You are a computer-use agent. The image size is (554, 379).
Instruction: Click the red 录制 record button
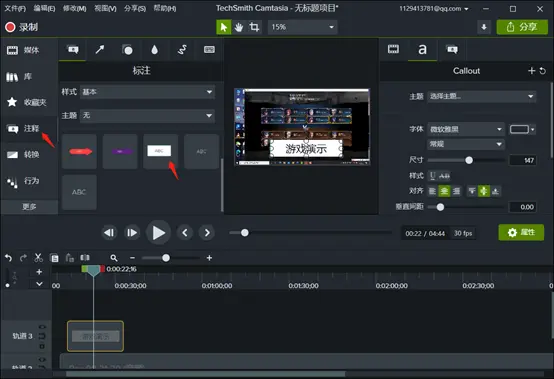tap(22, 27)
